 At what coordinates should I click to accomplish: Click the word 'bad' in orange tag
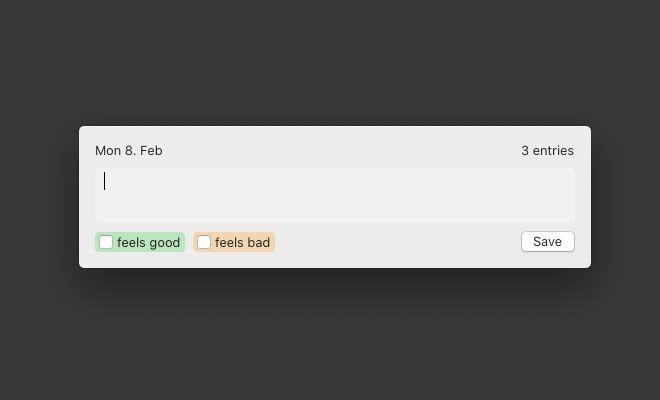pos(259,243)
